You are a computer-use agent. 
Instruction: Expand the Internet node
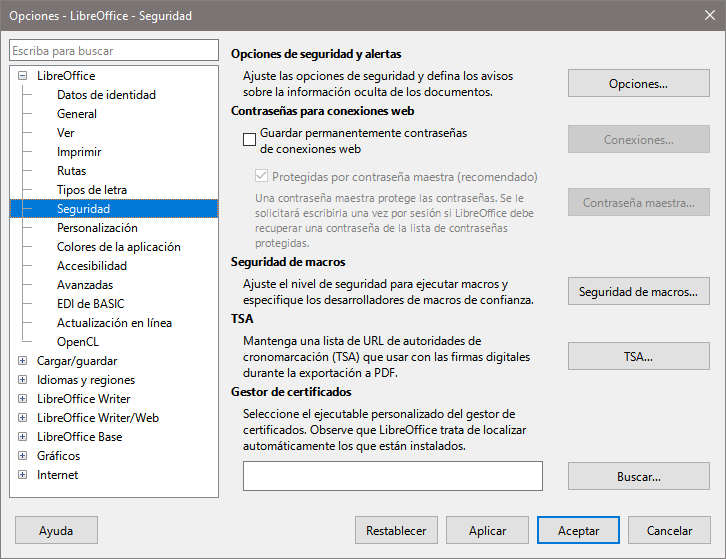click(x=22, y=475)
